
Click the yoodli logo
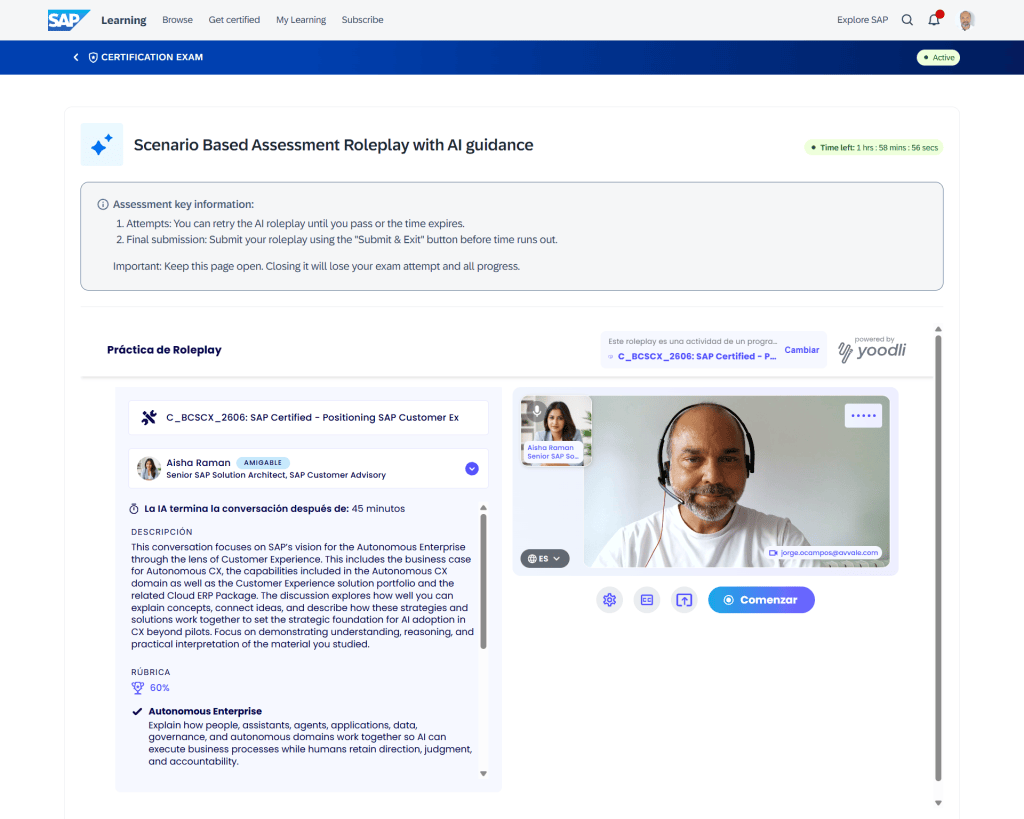pos(872,349)
